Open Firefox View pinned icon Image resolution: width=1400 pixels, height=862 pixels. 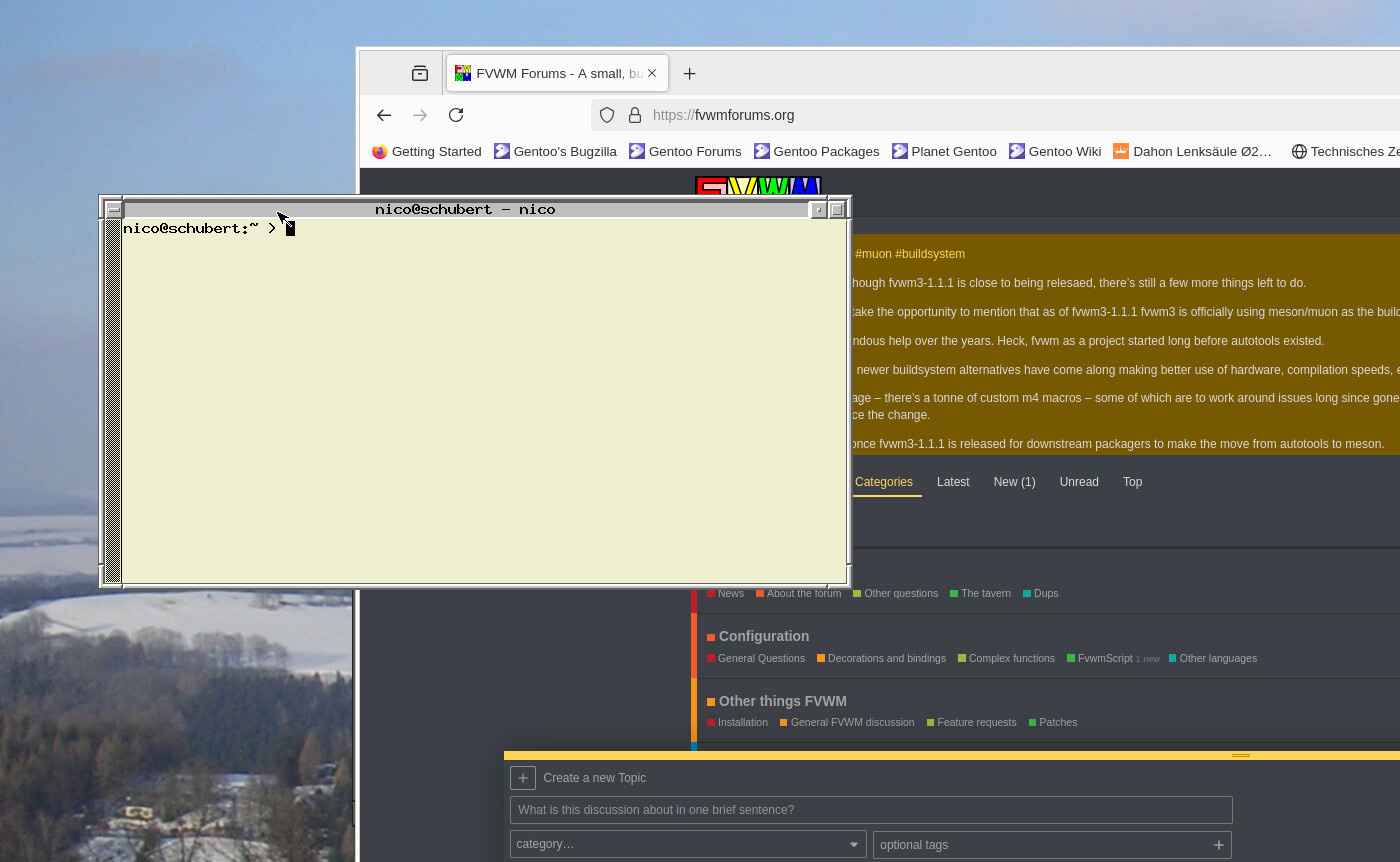(419, 73)
